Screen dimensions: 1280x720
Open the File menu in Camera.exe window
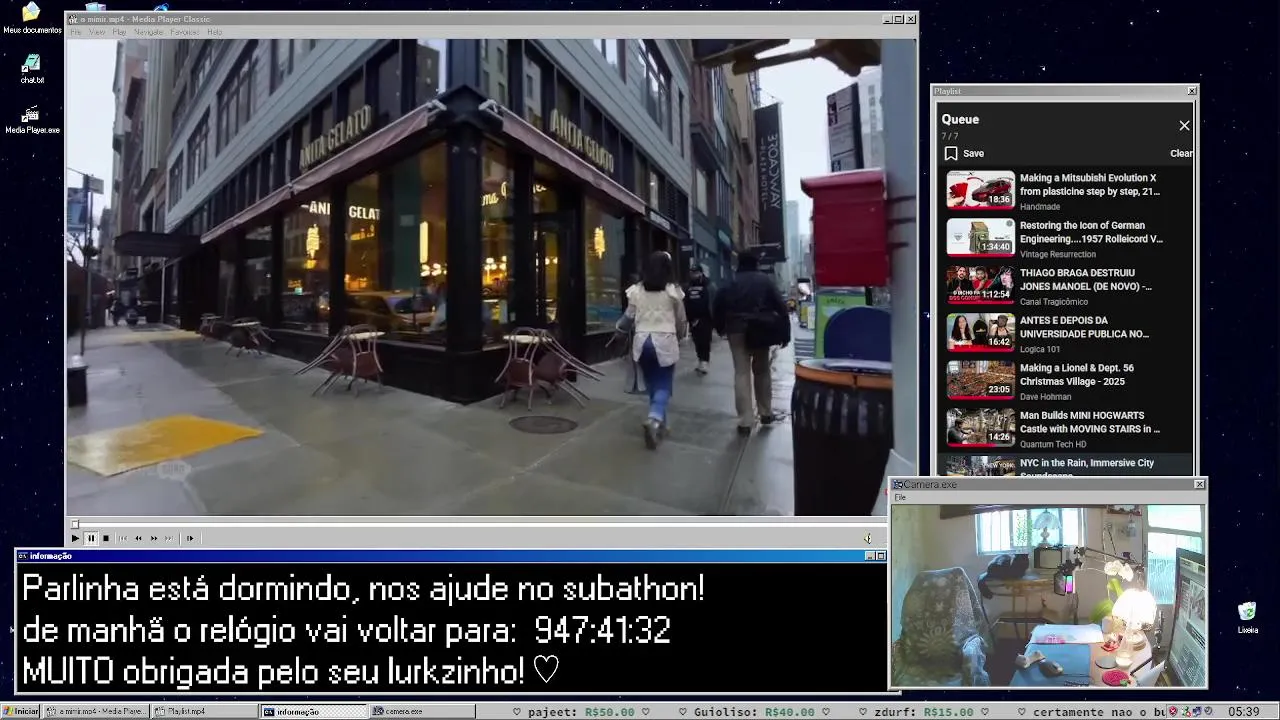coord(900,497)
